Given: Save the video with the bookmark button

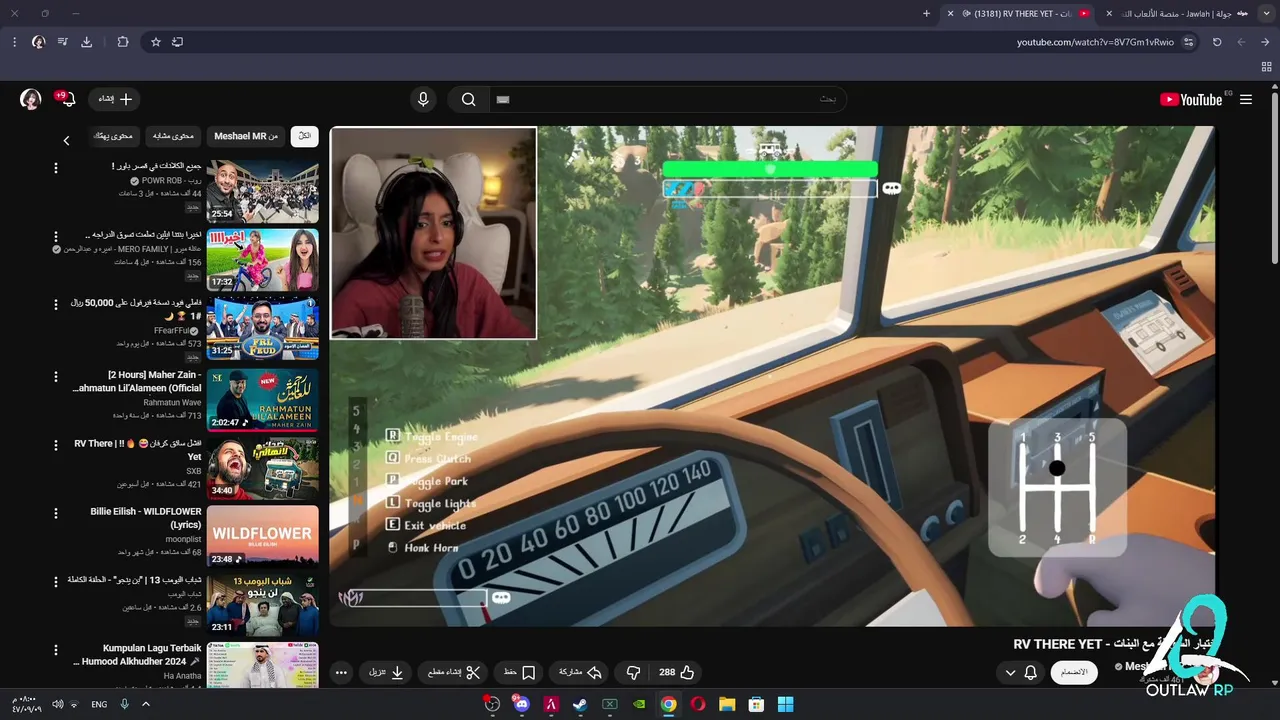Looking at the screenshot, I should click(x=520, y=672).
